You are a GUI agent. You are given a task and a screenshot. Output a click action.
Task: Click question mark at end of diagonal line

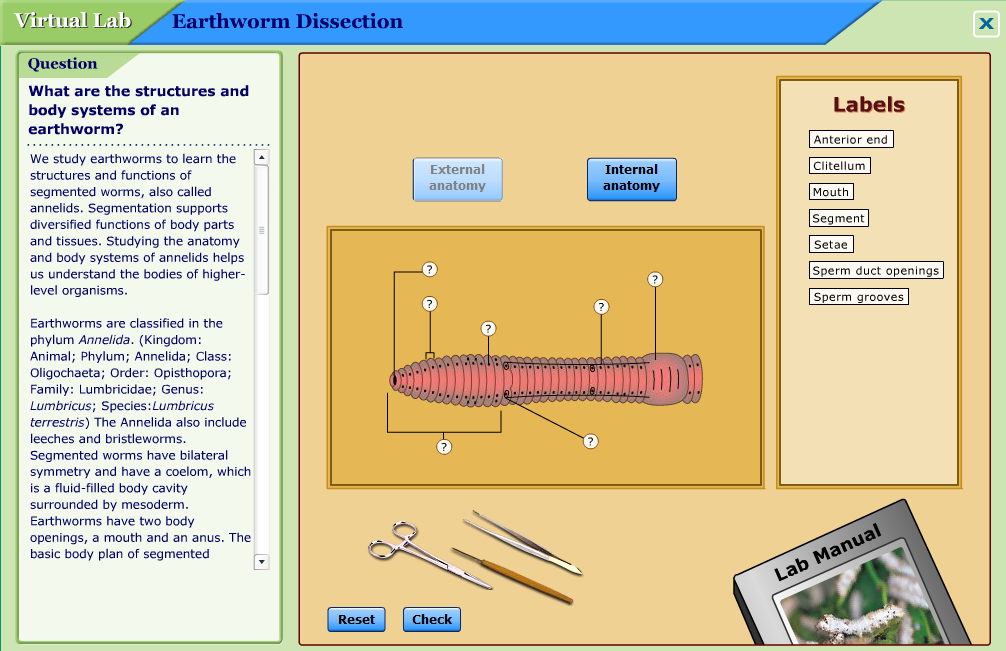591,441
